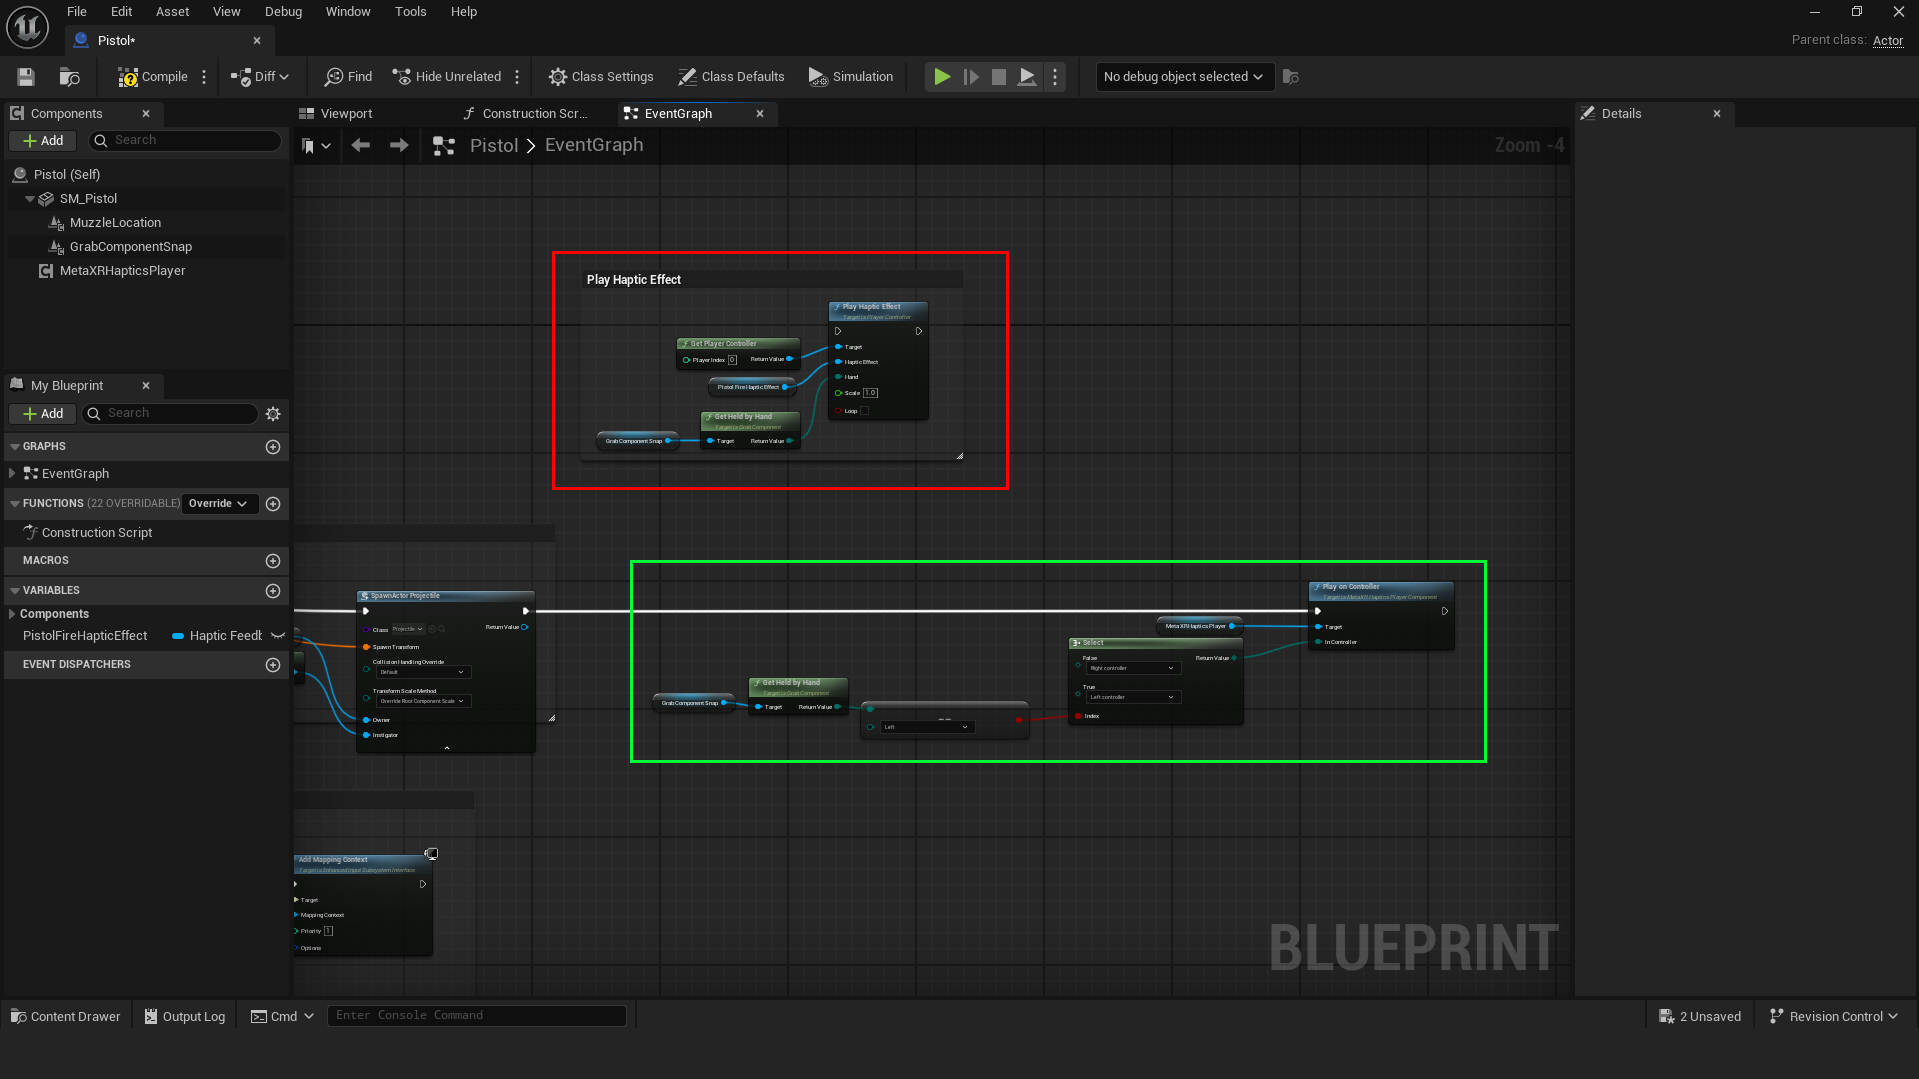Toggle Hide Unrelated nodes
The height and width of the screenshot is (1079, 1919).
pos(447,77)
